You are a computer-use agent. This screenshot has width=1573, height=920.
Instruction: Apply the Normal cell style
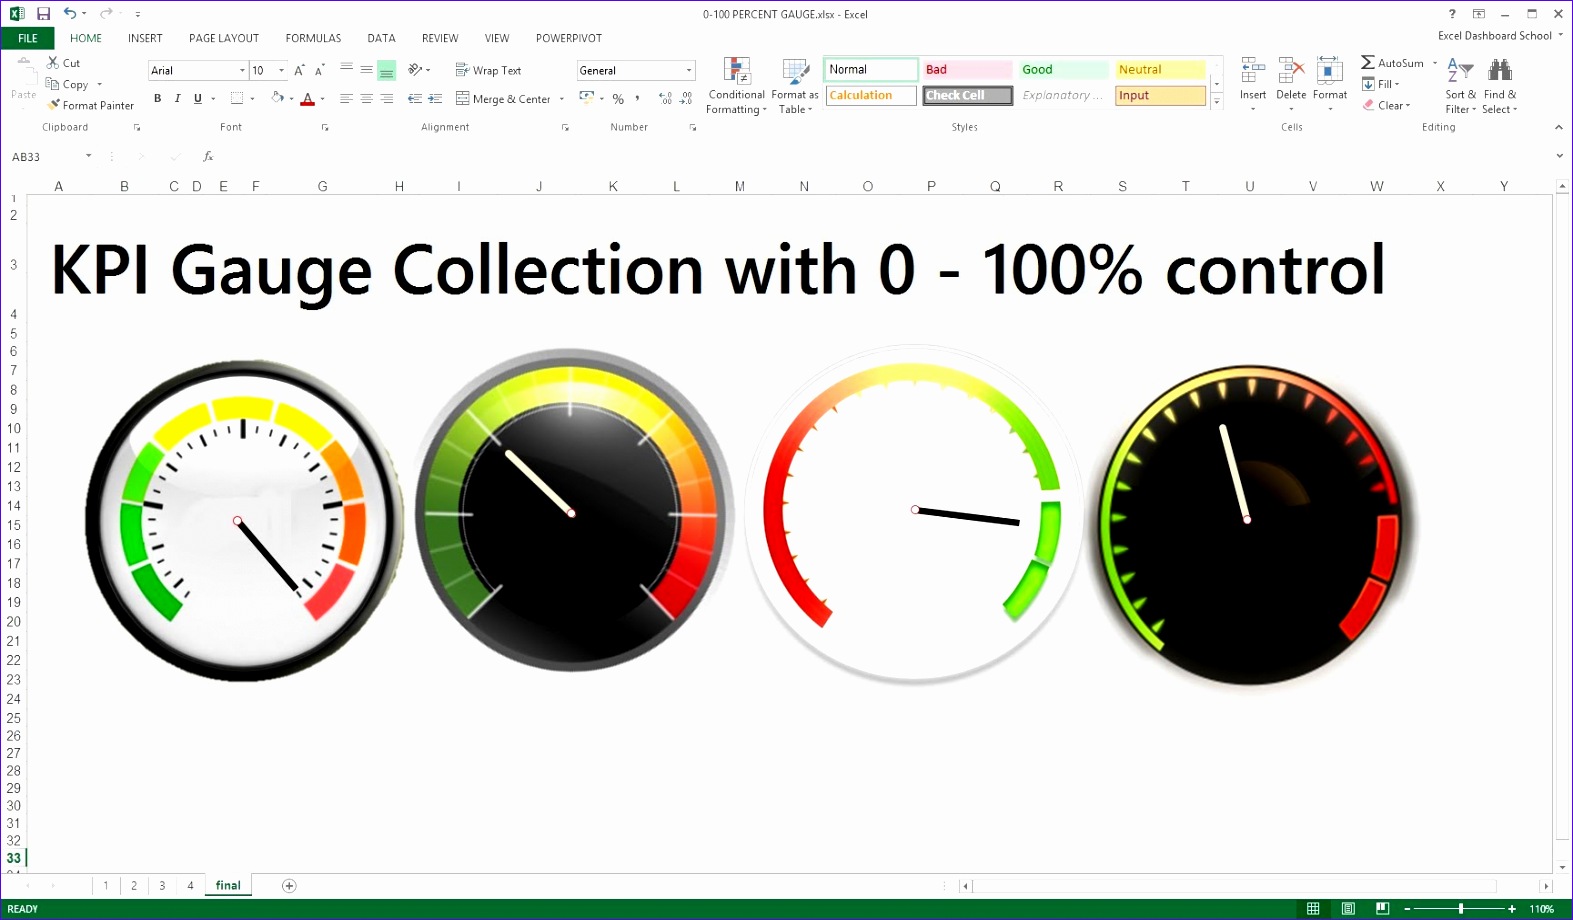[871, 69]
